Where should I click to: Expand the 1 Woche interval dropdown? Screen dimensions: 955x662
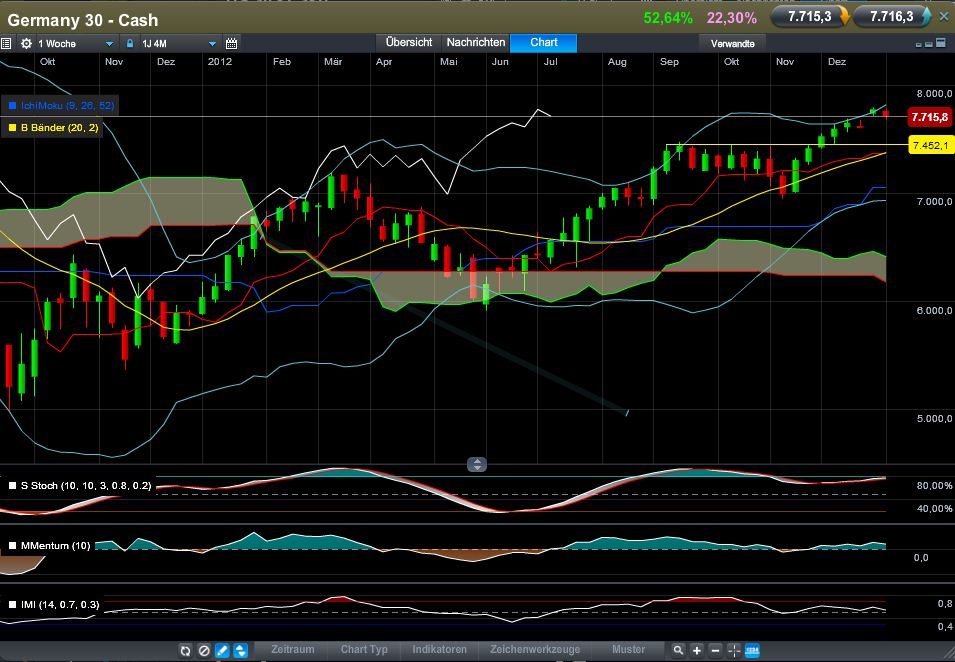[76, 44]
